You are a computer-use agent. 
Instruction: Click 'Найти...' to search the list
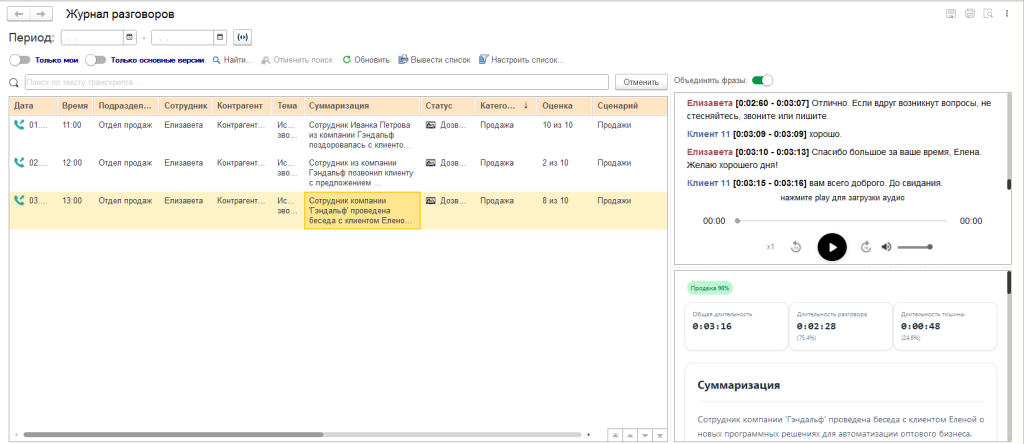coord(233,60)
